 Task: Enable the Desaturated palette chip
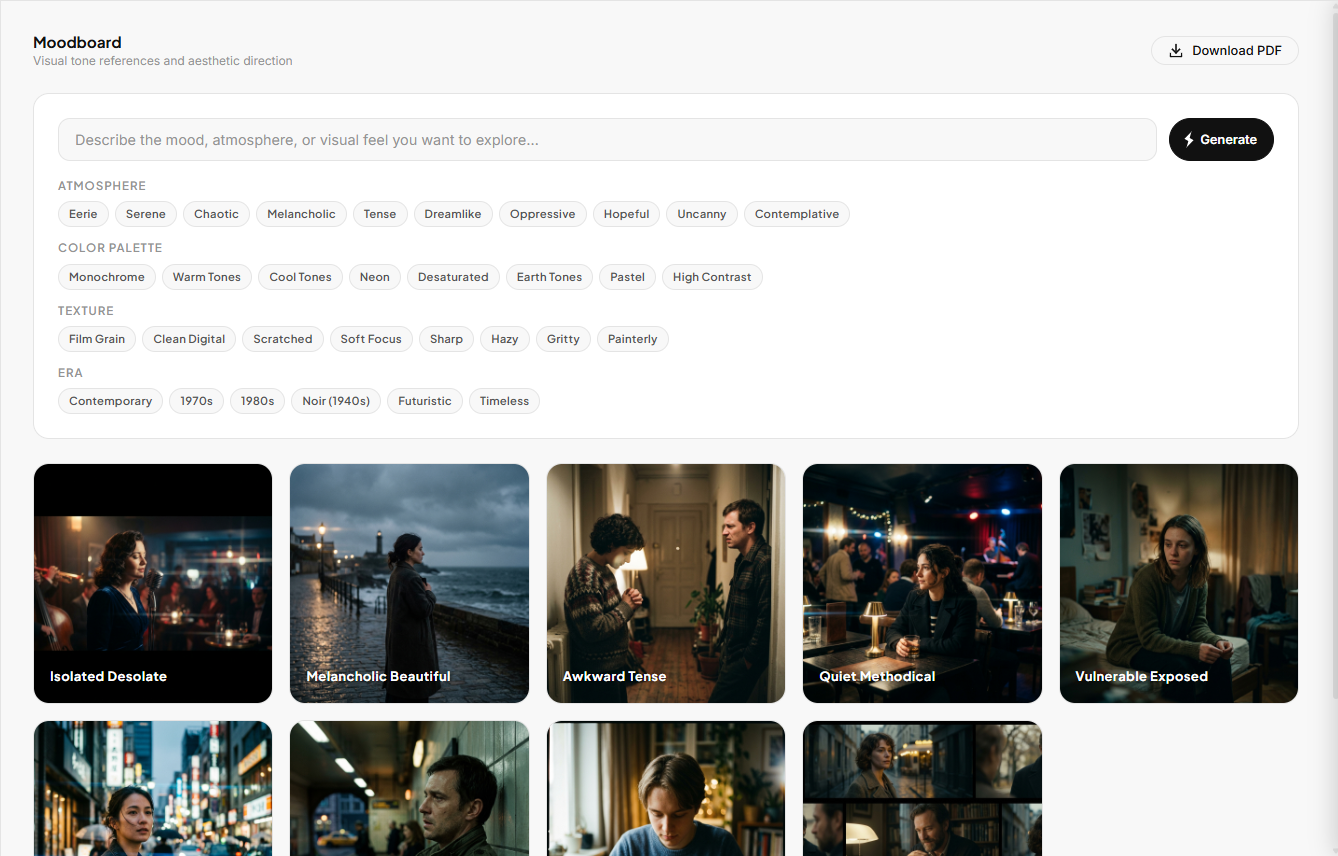[x=453, y=277]
